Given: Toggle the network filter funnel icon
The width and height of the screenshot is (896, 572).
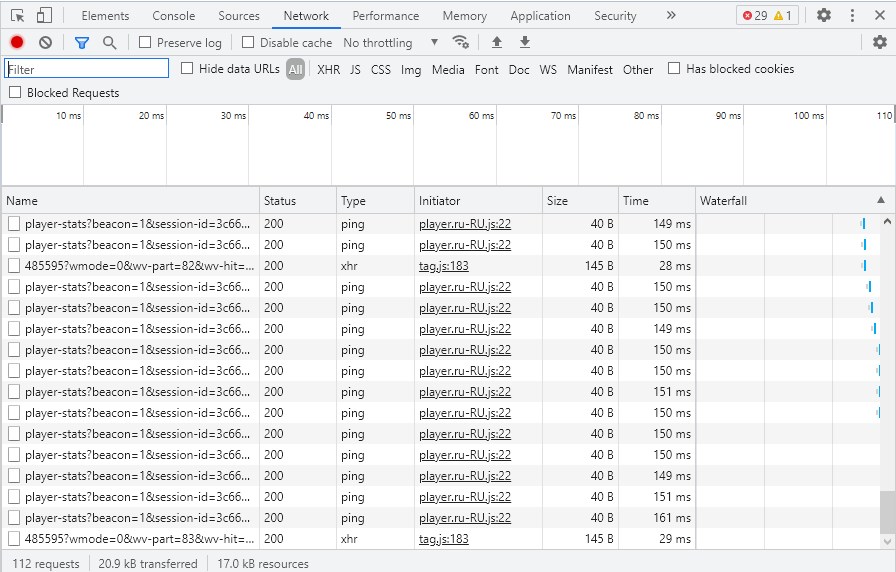Looking at the screenshot, I should coord(82,42).
